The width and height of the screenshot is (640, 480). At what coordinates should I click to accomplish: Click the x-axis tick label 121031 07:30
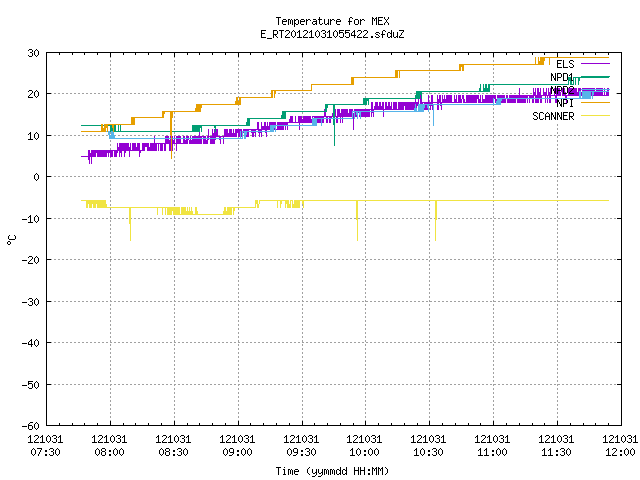45,446
